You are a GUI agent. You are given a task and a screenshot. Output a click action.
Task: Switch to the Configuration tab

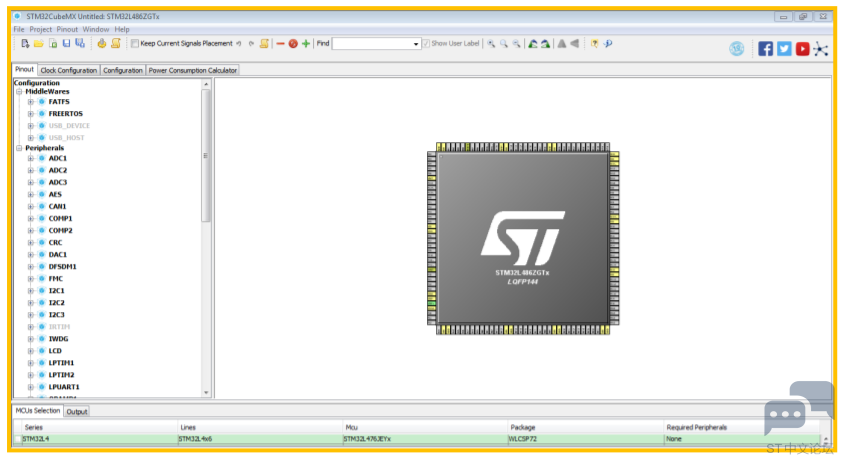(x=123, y=70)
